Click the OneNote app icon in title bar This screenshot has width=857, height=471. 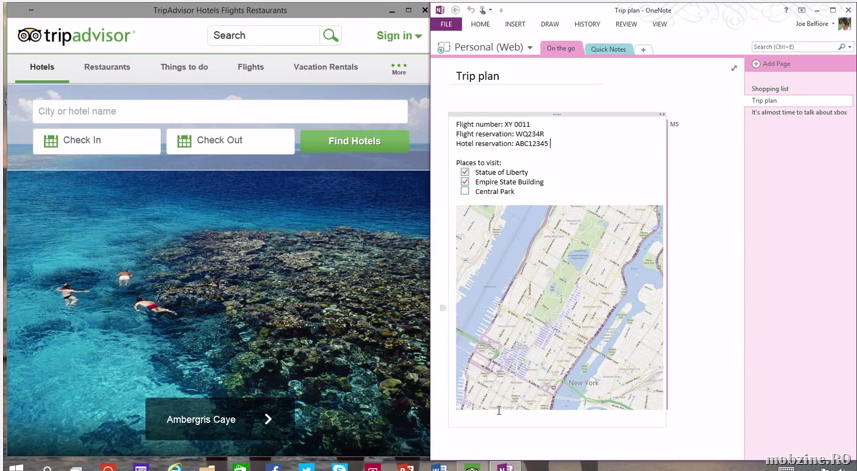tap(440, 10)
